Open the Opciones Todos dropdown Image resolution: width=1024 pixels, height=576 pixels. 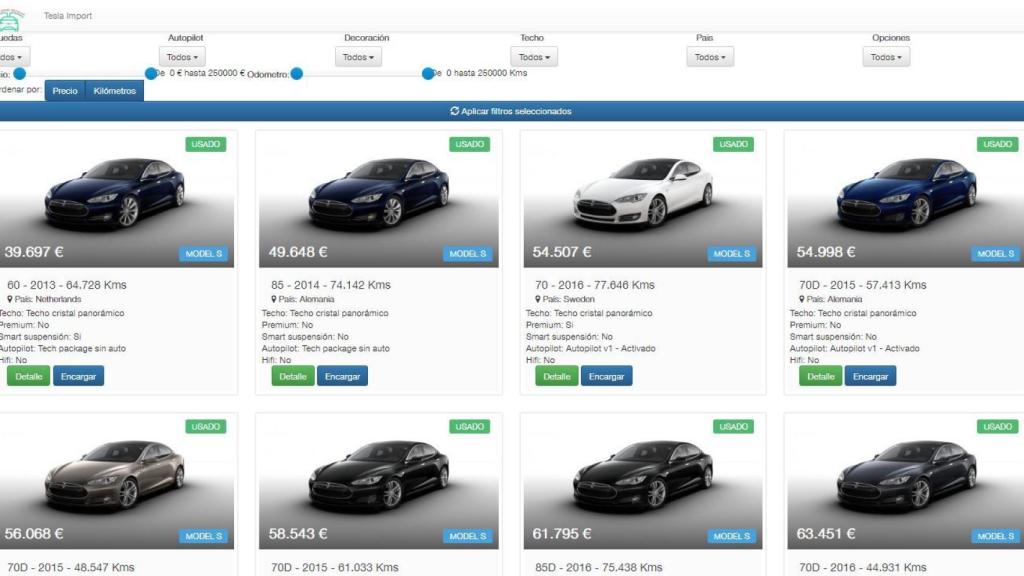(x=886, y=56)
